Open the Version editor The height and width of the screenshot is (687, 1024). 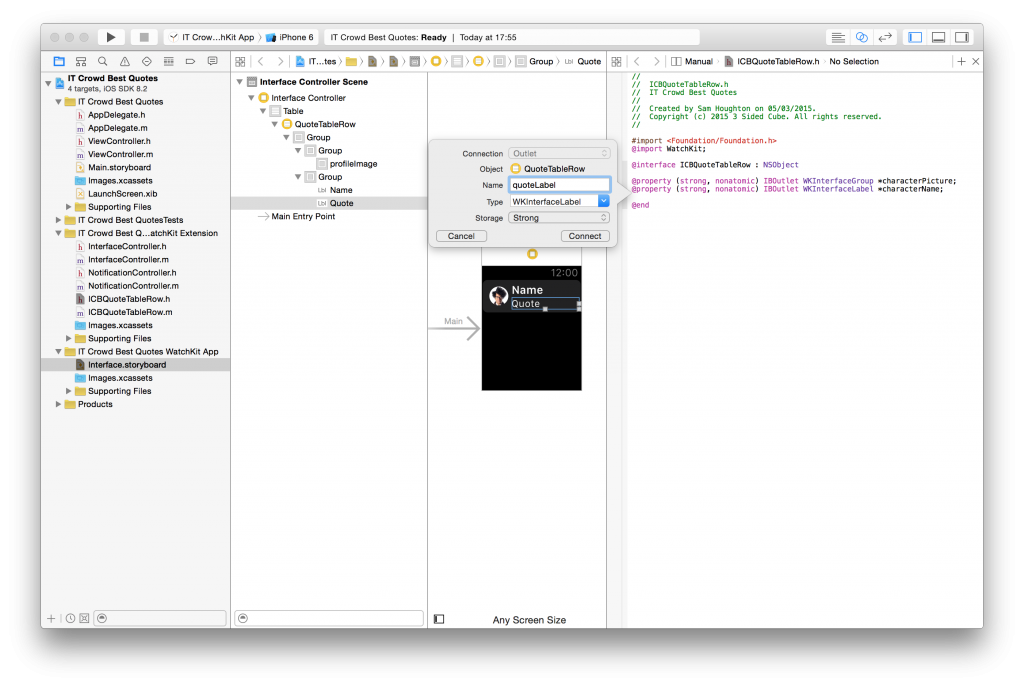(x=885, y=36)
